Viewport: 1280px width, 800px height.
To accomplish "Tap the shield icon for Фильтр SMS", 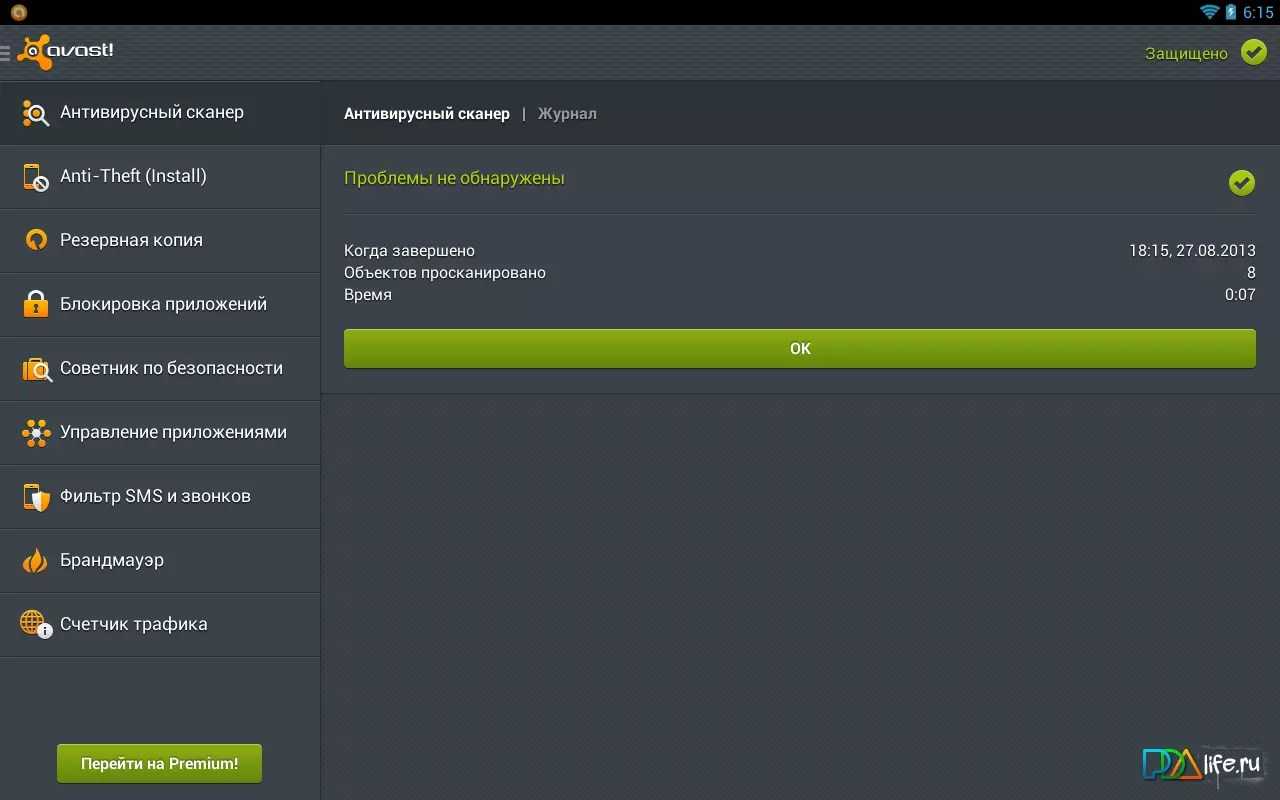I will 36,497.
